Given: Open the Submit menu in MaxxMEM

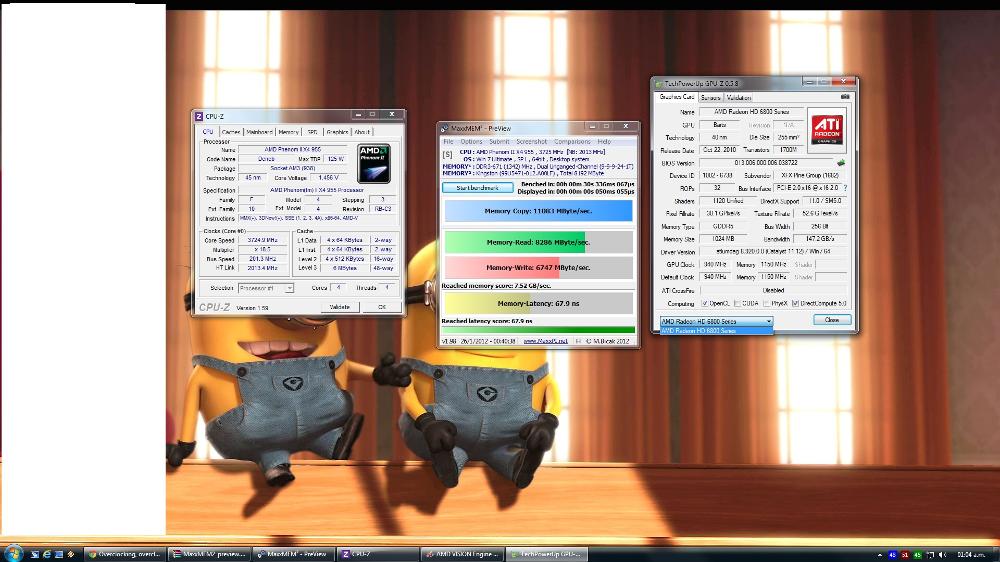Looking at the screenshot, I should [x=499, y=142].
